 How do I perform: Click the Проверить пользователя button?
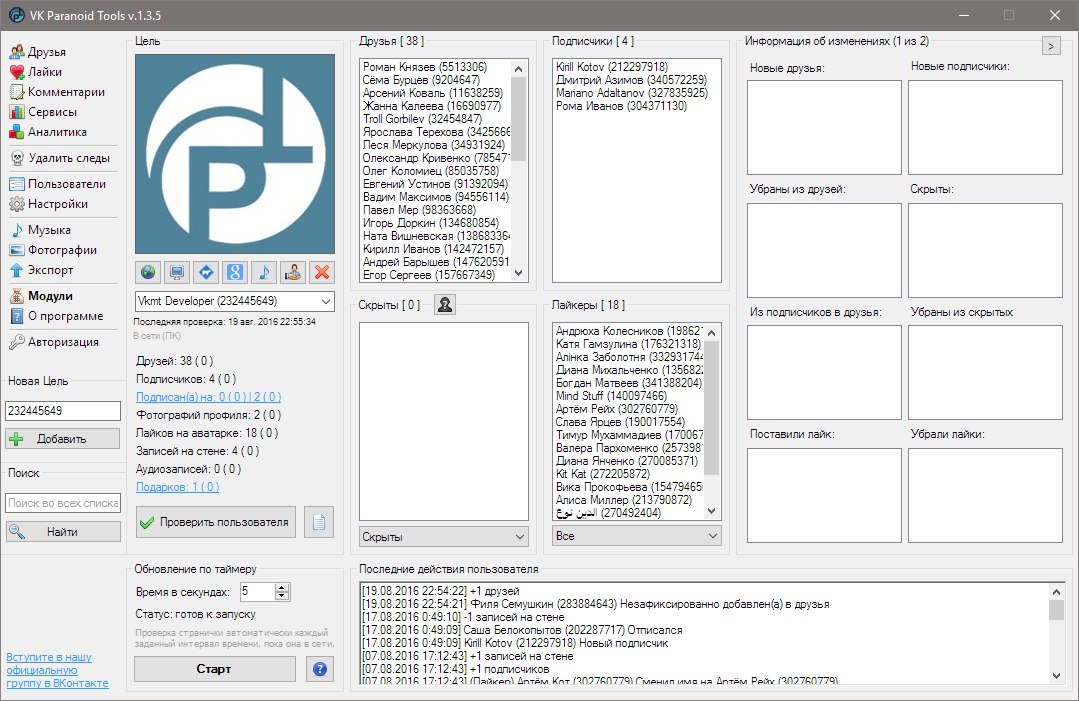click(215, 522)
